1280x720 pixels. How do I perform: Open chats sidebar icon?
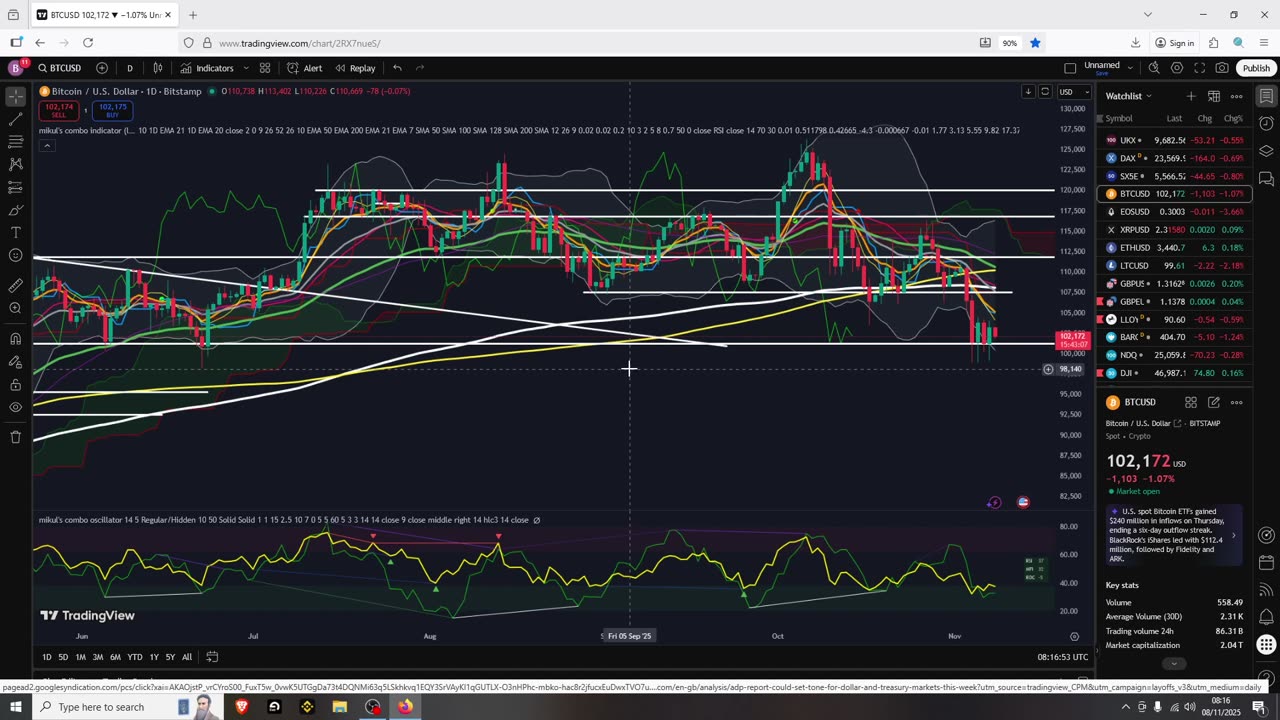click(1266, 179)
